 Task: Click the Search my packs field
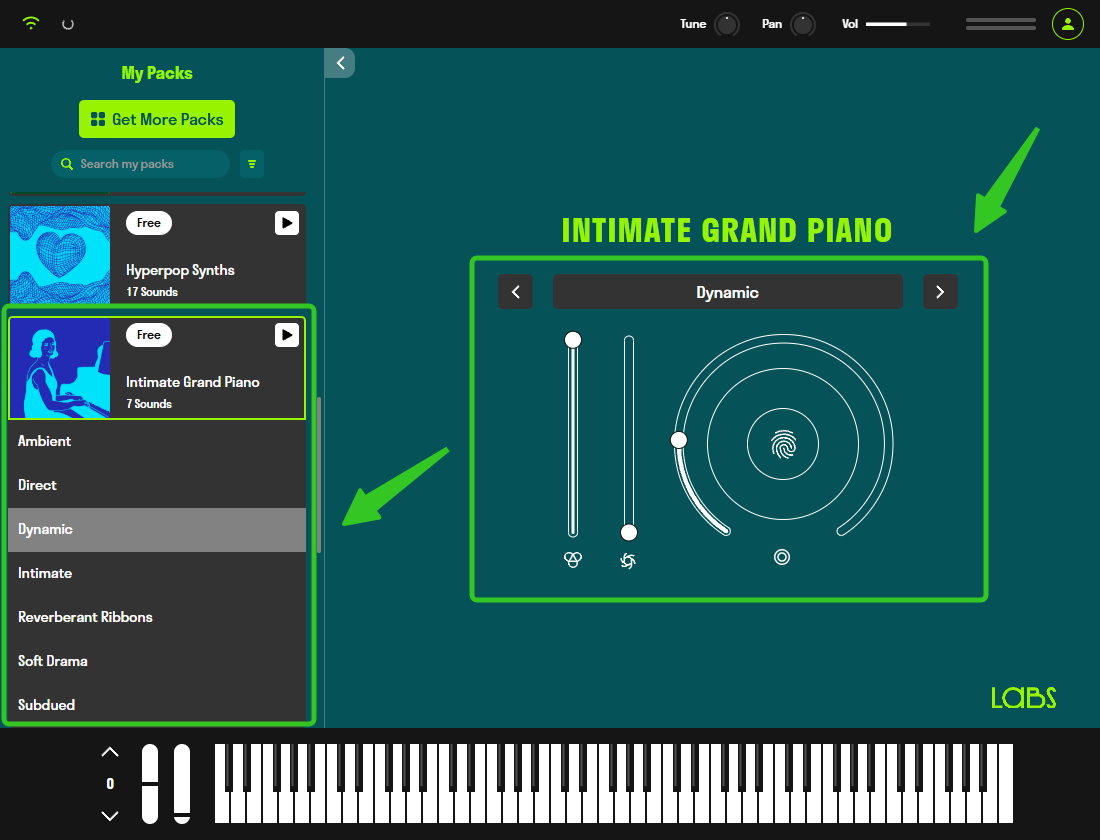[x=140, y=164]
